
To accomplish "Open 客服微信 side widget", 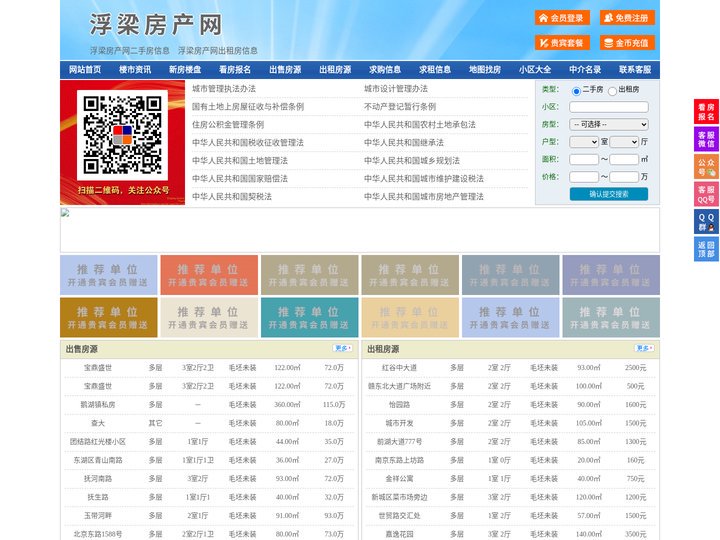I will pos(706,139).
